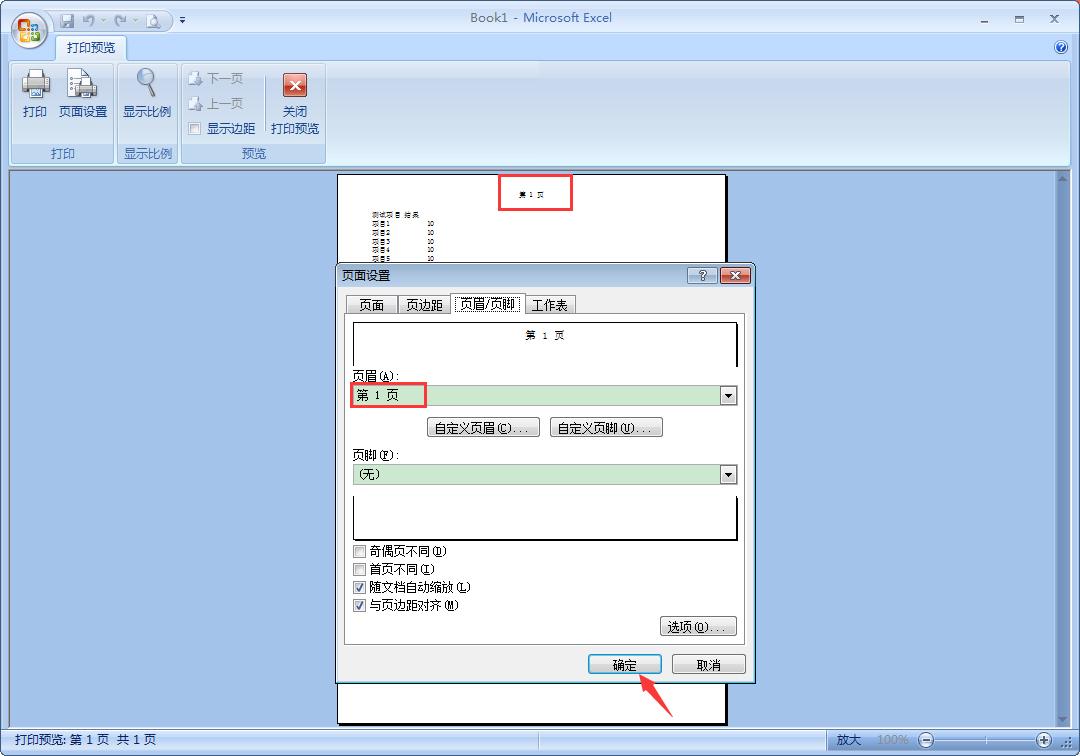The width and height of the screenshot is (1080, 756).
Task: Click the Save icon in quick access toolbar
Action: [x=66, y=21]
